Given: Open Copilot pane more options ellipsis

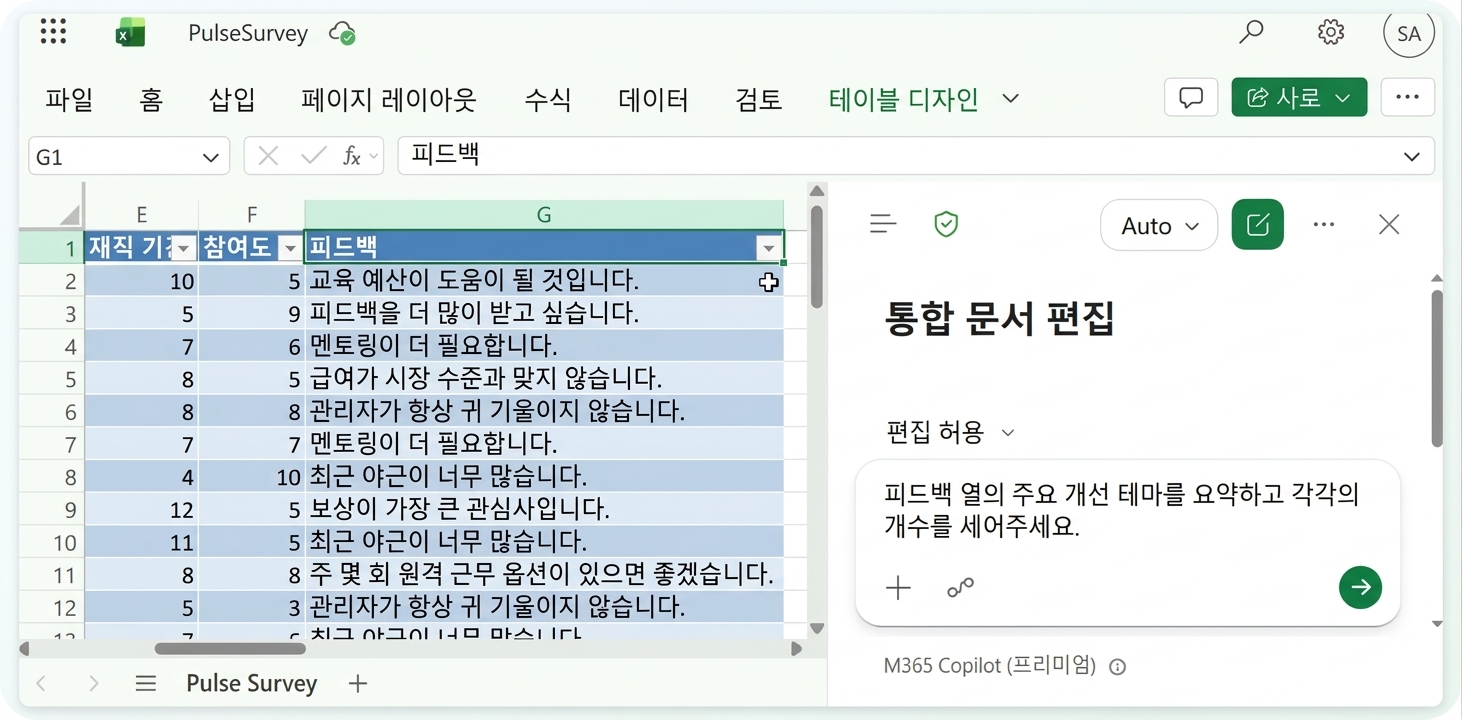Looking at the screenshot, I should 1324,224.
